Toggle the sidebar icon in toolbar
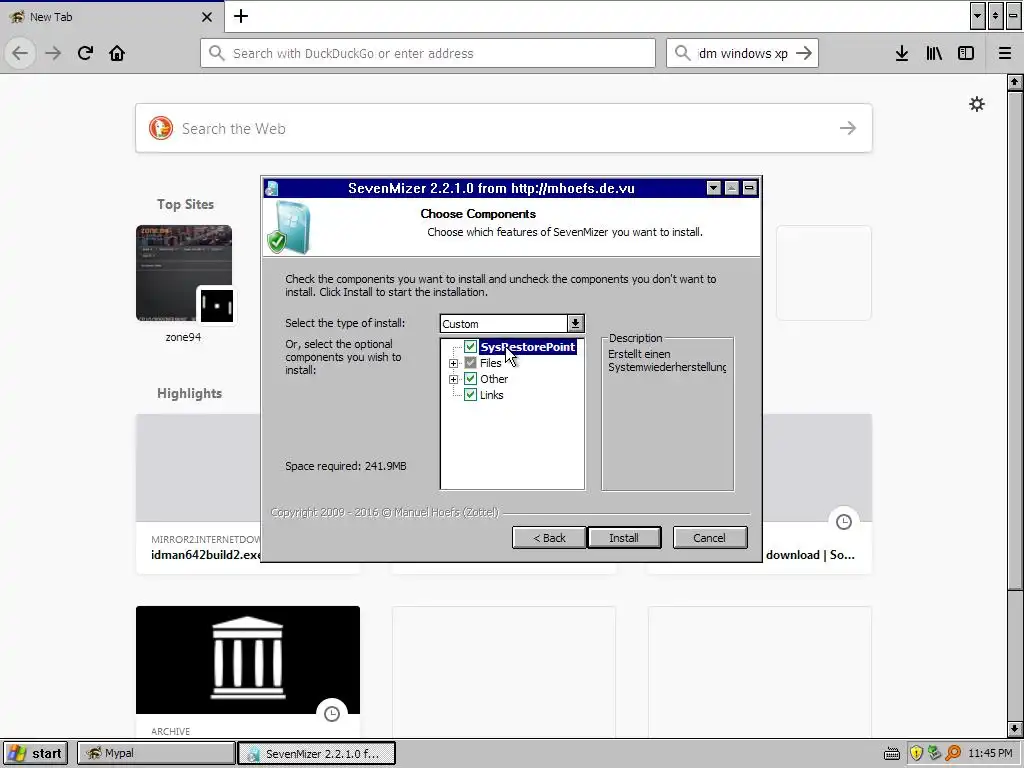The height and width of the screenshot is (768, 1024). click(966, 53)
